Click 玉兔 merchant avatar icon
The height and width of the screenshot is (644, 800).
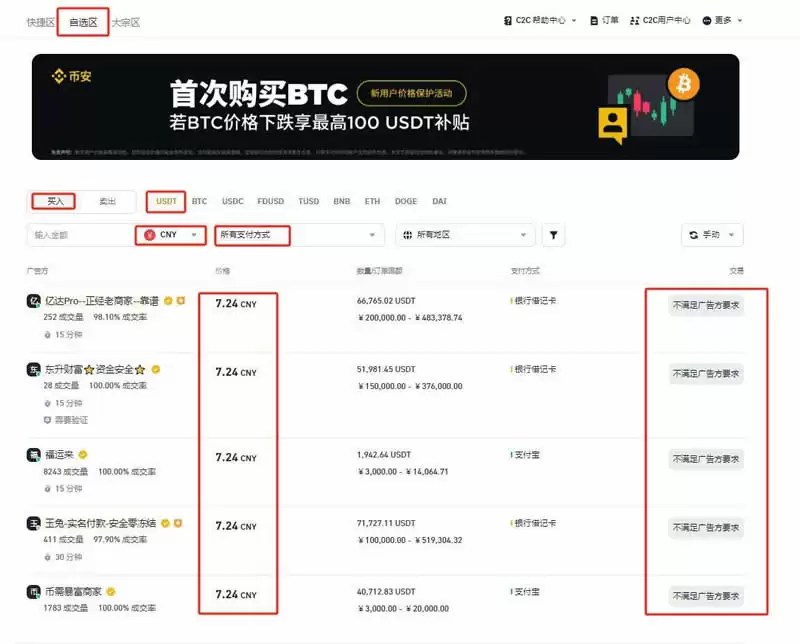(x=34, y=523)
